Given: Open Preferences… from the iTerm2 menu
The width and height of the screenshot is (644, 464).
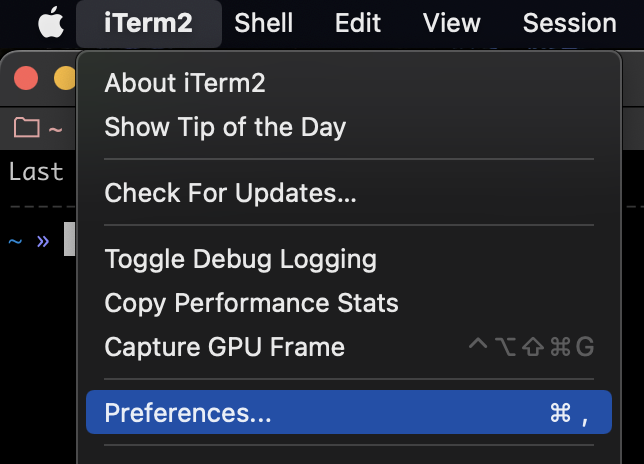Looking at the screenshot, I should pyautogui.click(x=188, y=413).
